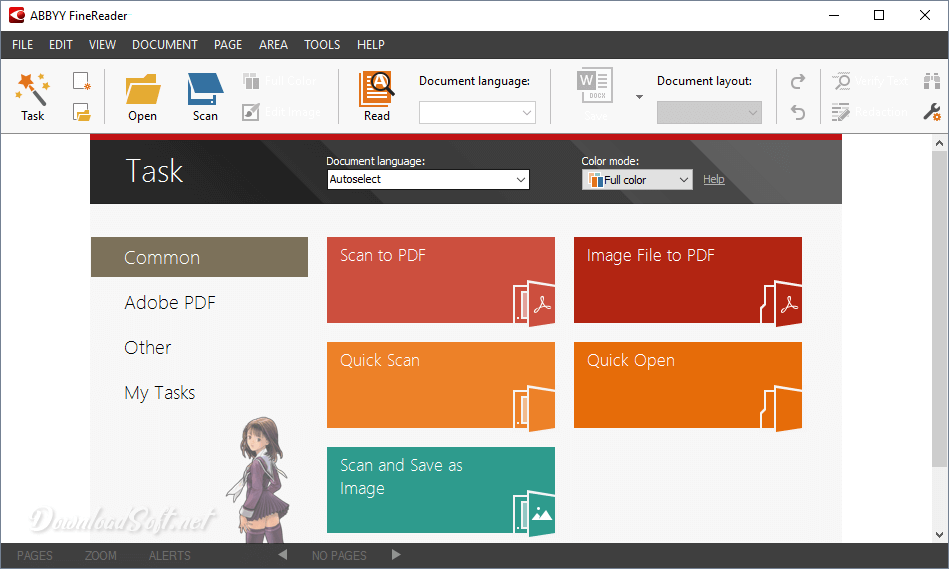Maximize the ABBYY FineReader window
This screenshot has height=569, width=949.
pyautogui.click(x=879, y=15)
